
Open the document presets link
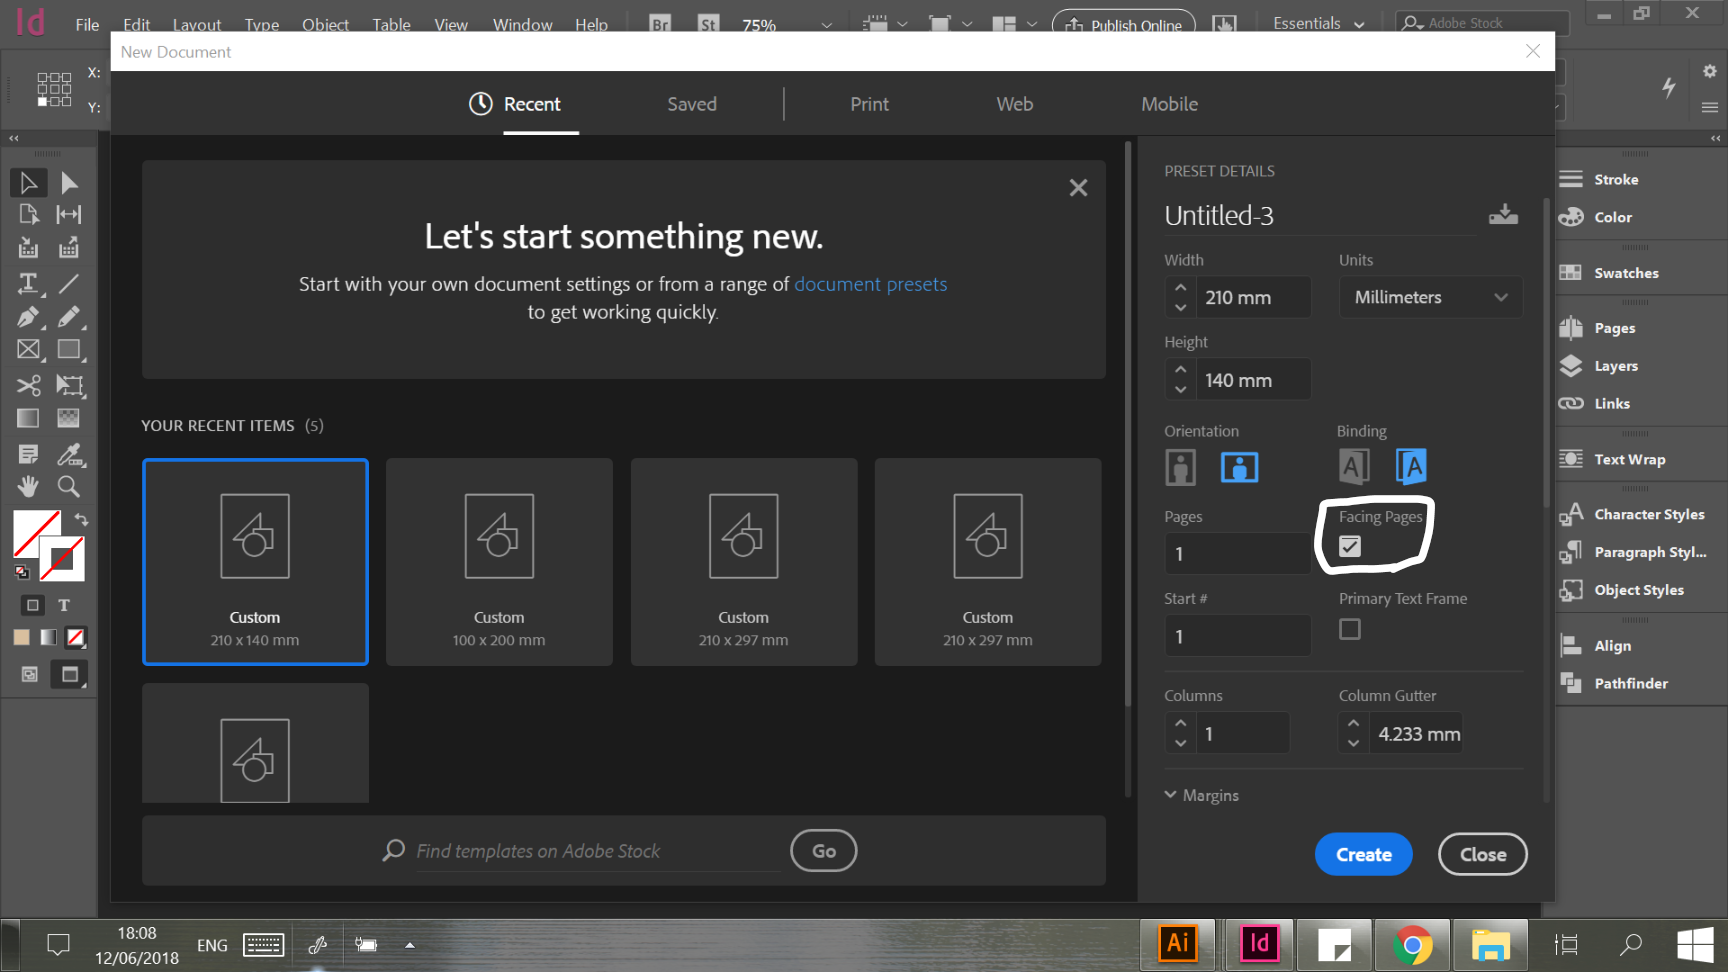871,284
